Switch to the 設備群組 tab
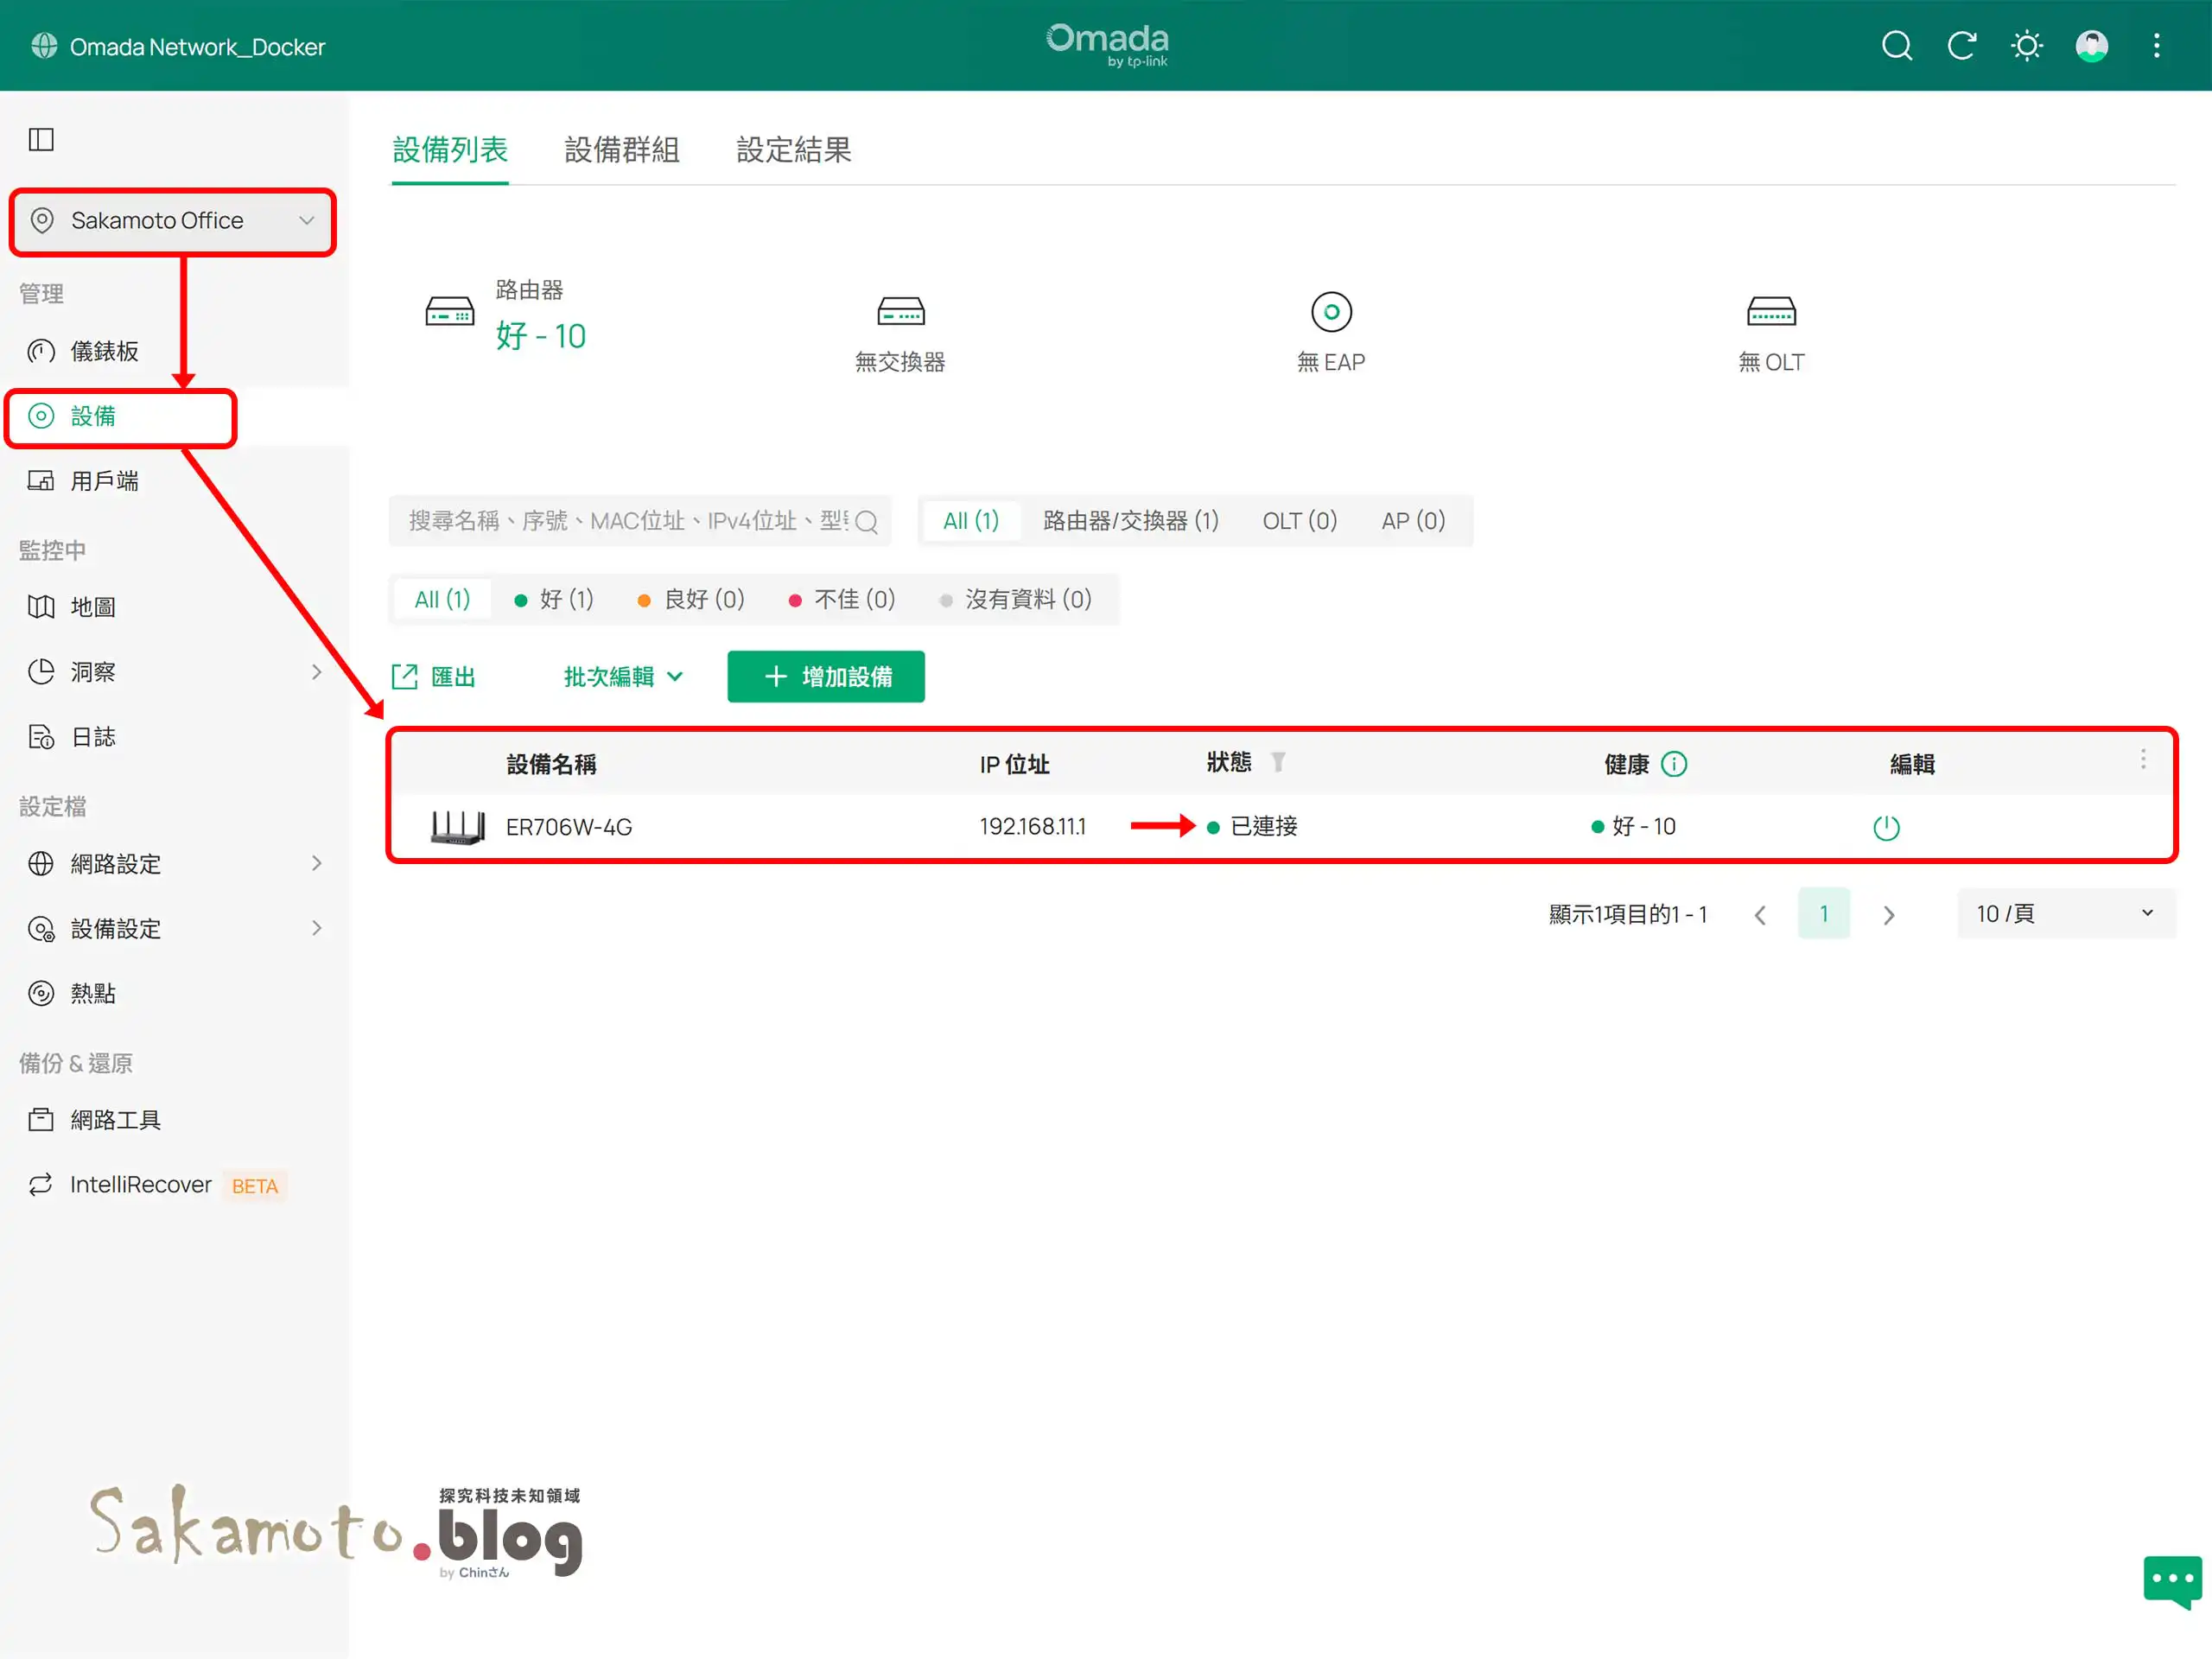 [622, 150]
